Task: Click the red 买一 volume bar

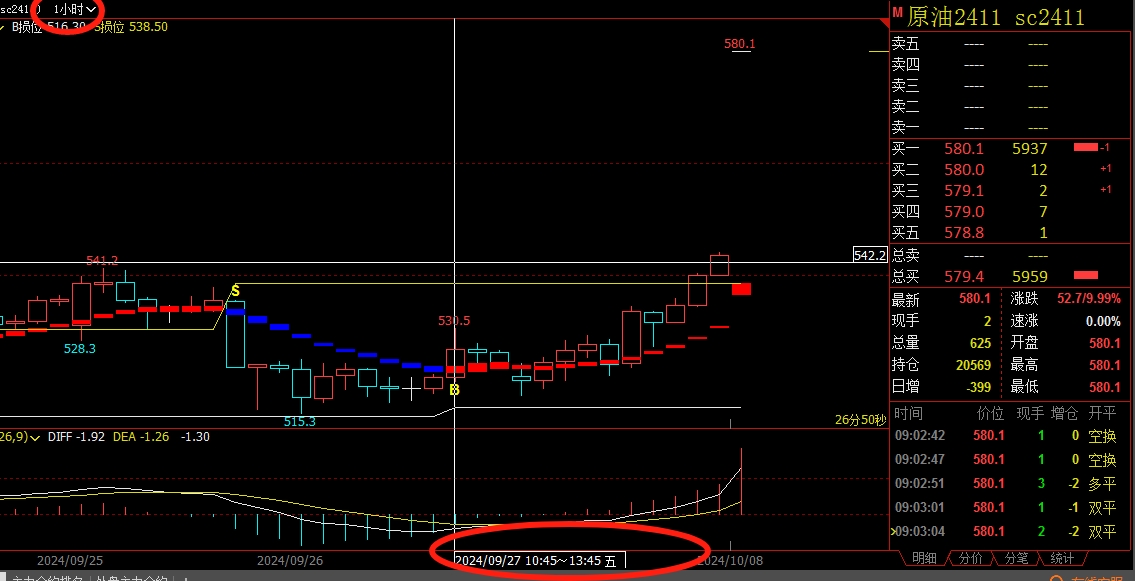Action: click(x=1085, y=148)
